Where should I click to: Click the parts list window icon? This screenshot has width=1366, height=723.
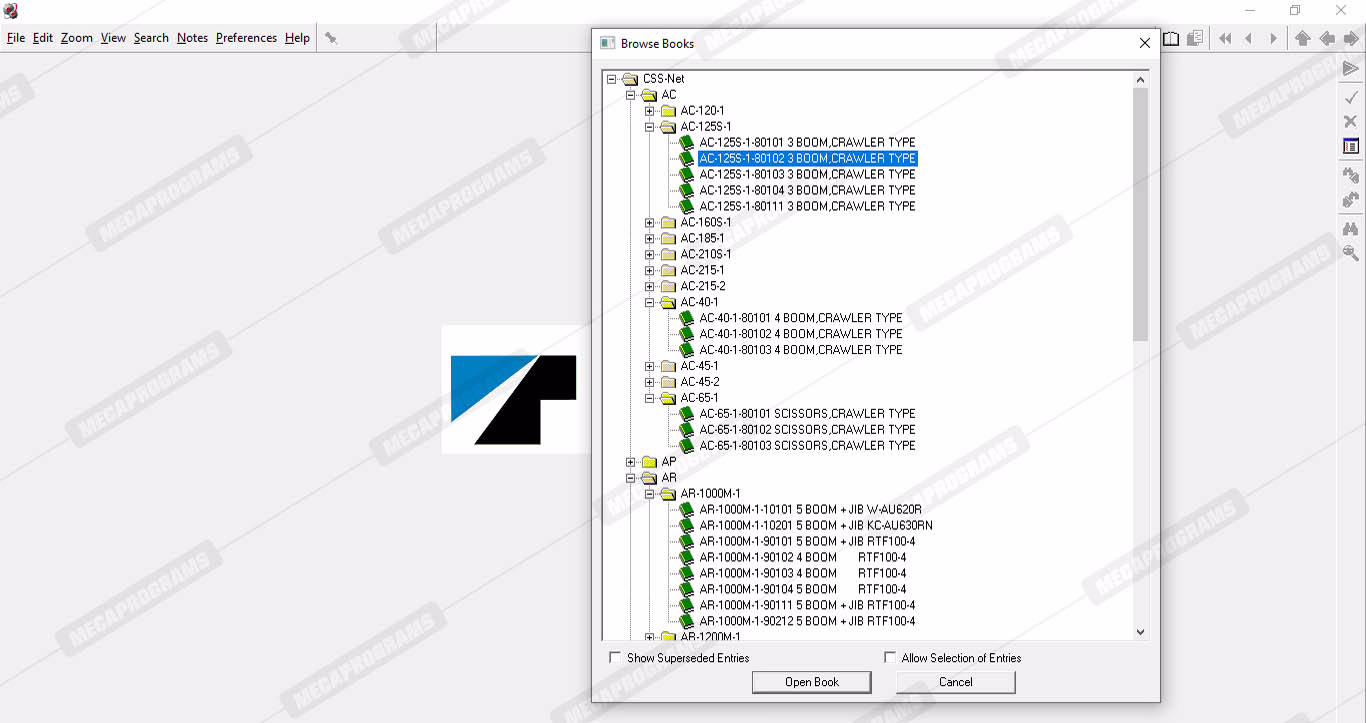coord(1350,146)
